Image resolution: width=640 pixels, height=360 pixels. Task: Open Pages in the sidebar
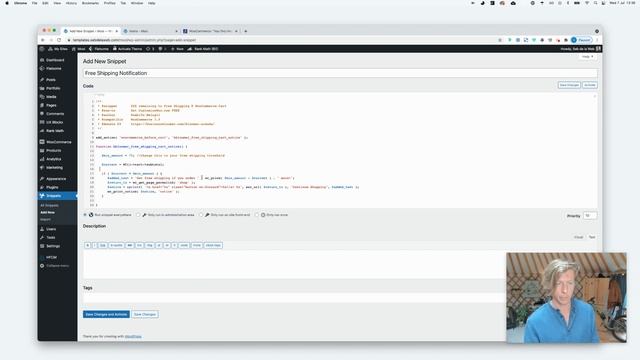coord(51,105)
